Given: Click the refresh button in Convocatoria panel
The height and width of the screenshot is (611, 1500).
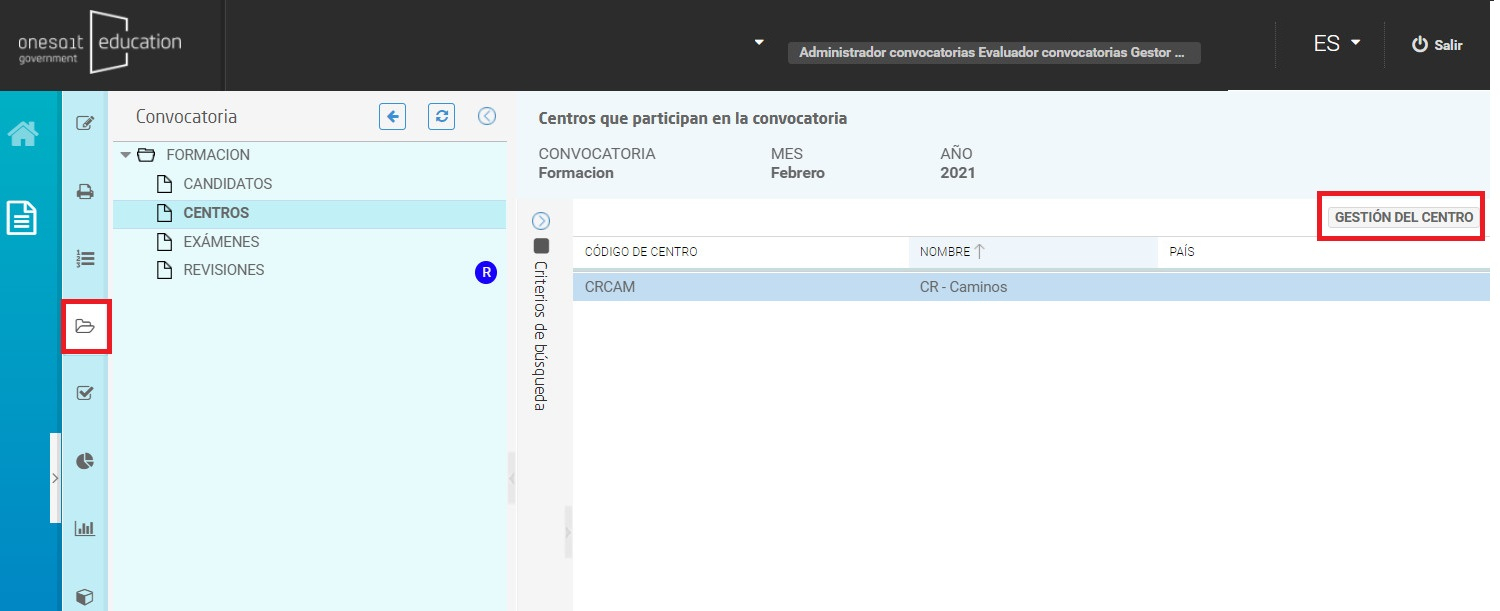Looking at the screenshot, I should (x=441, y=117).
